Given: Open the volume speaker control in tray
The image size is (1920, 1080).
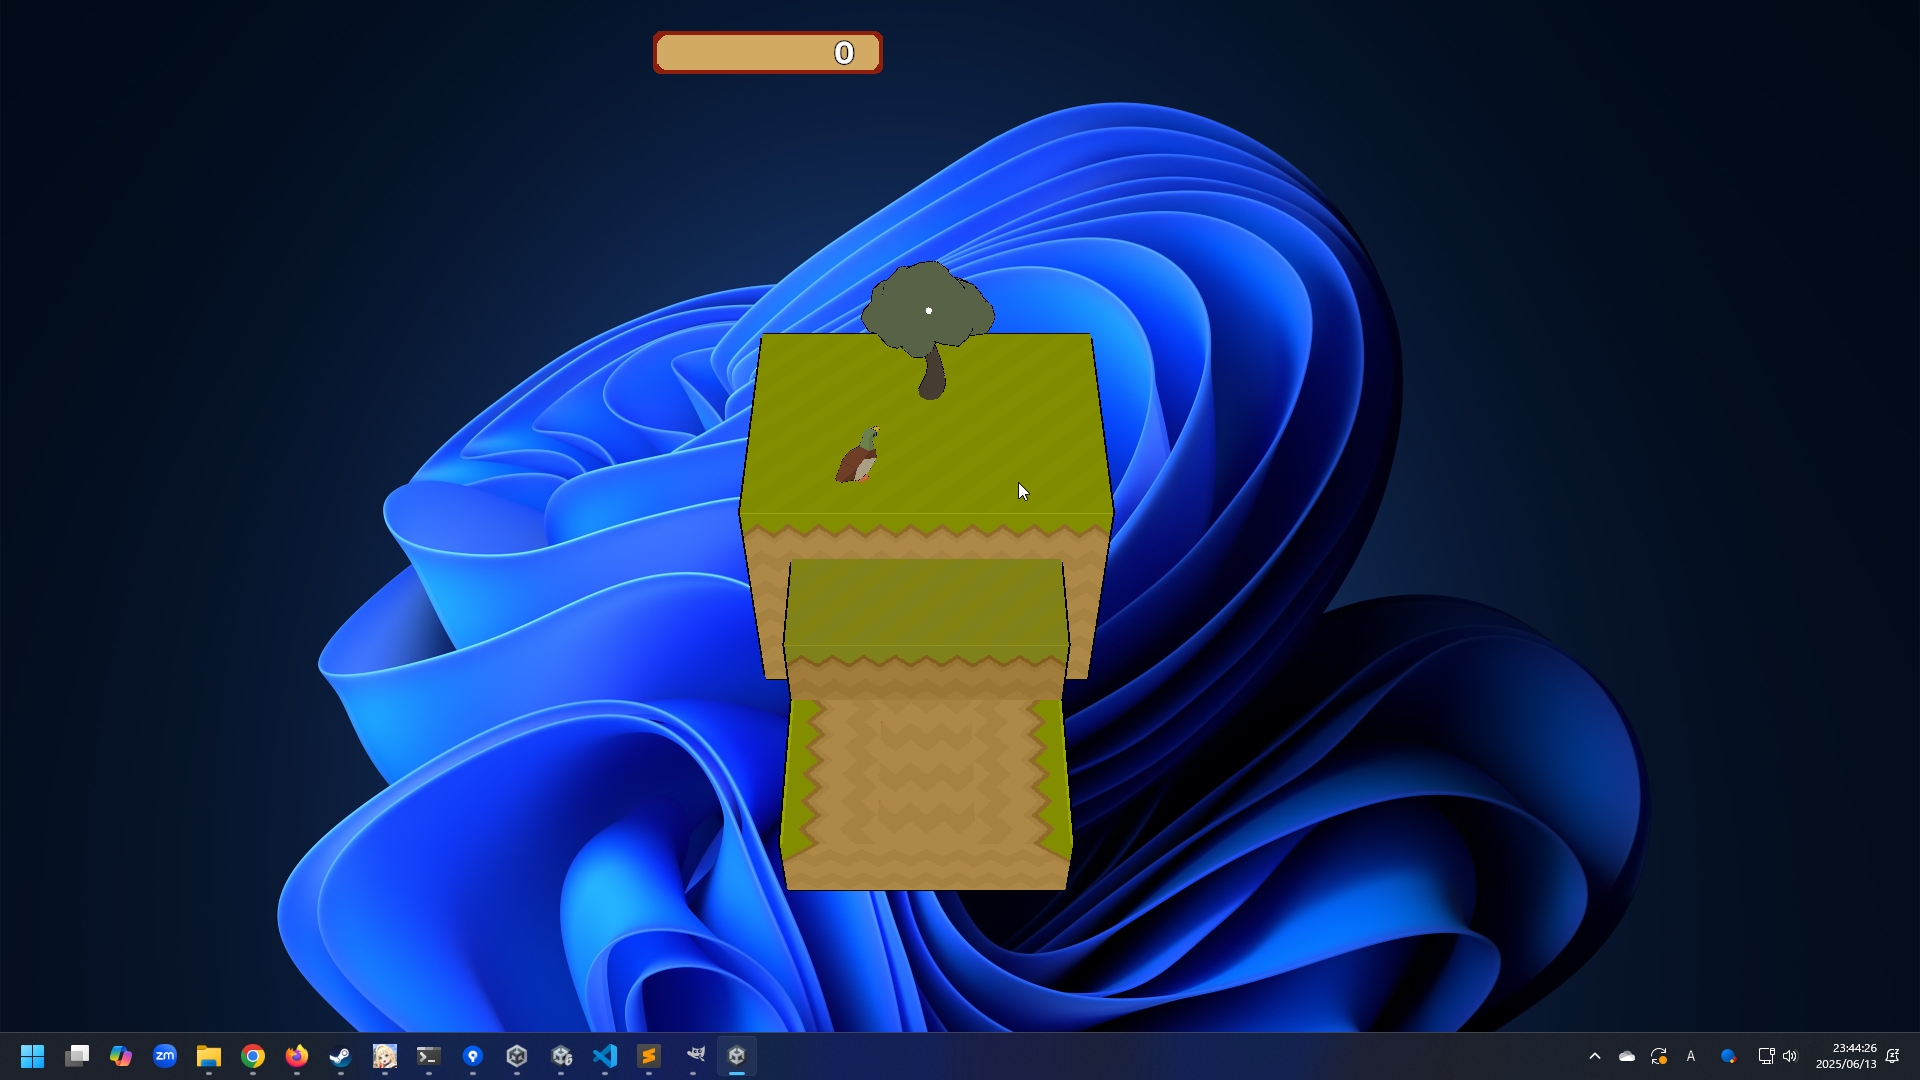Looking at the screenshot, I should pyautogui.click(x=1790, y=1056).
